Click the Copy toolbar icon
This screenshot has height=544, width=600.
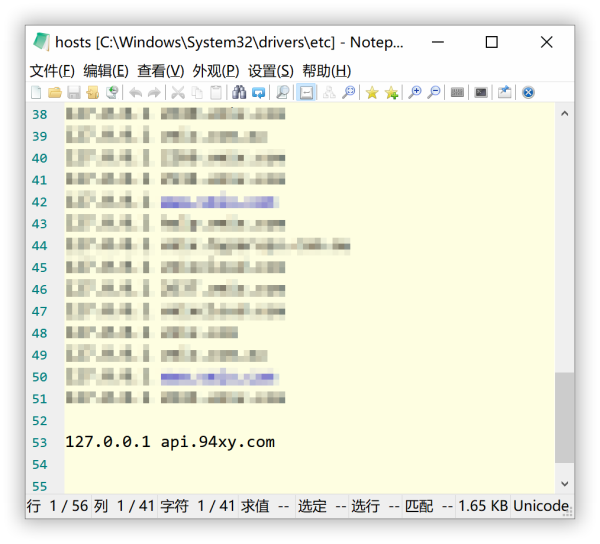[197, 92]
